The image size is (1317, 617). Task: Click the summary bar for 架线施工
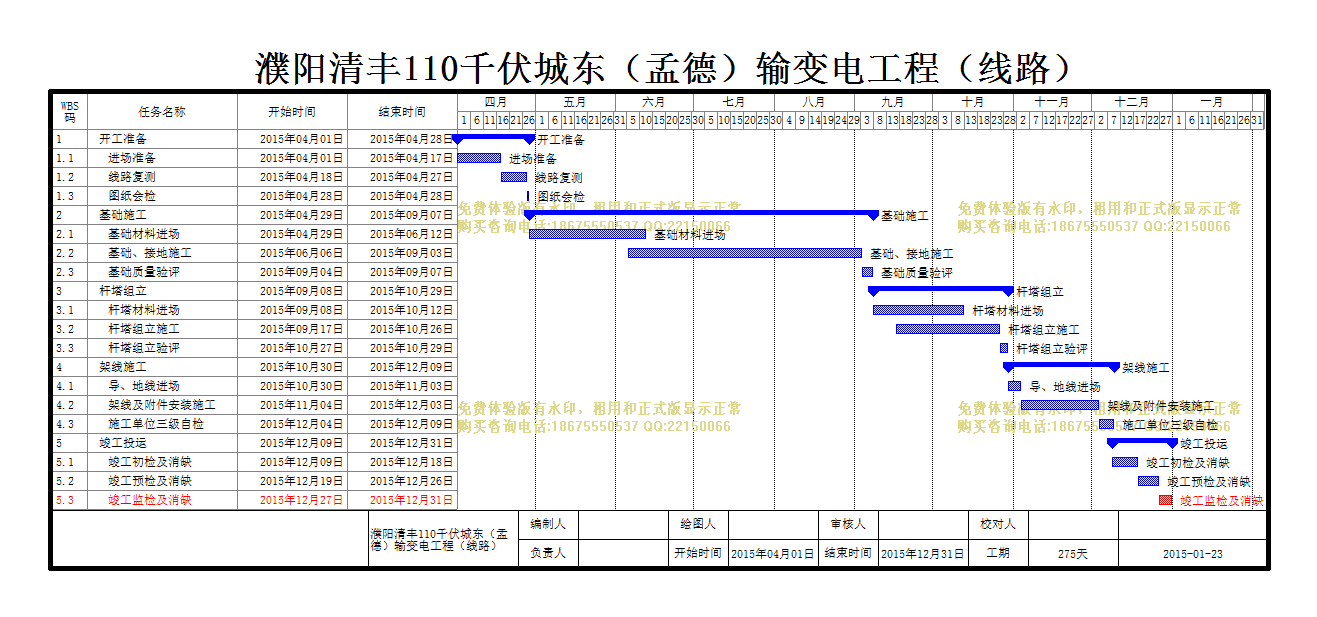pos(1062,366)
